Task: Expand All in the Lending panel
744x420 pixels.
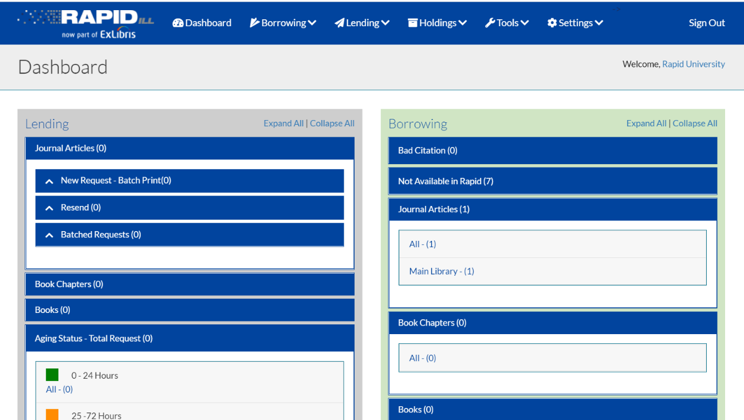Action: [283, 123]
